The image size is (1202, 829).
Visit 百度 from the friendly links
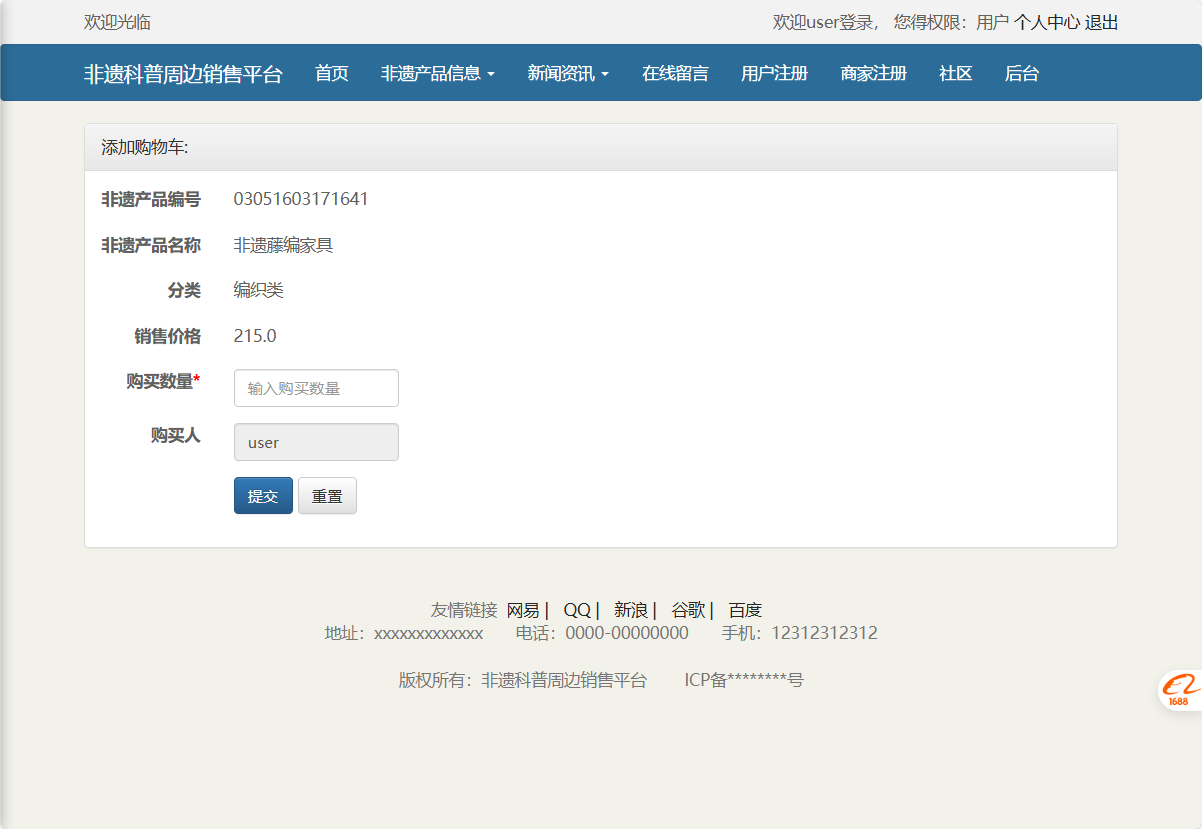click(745, 609)
